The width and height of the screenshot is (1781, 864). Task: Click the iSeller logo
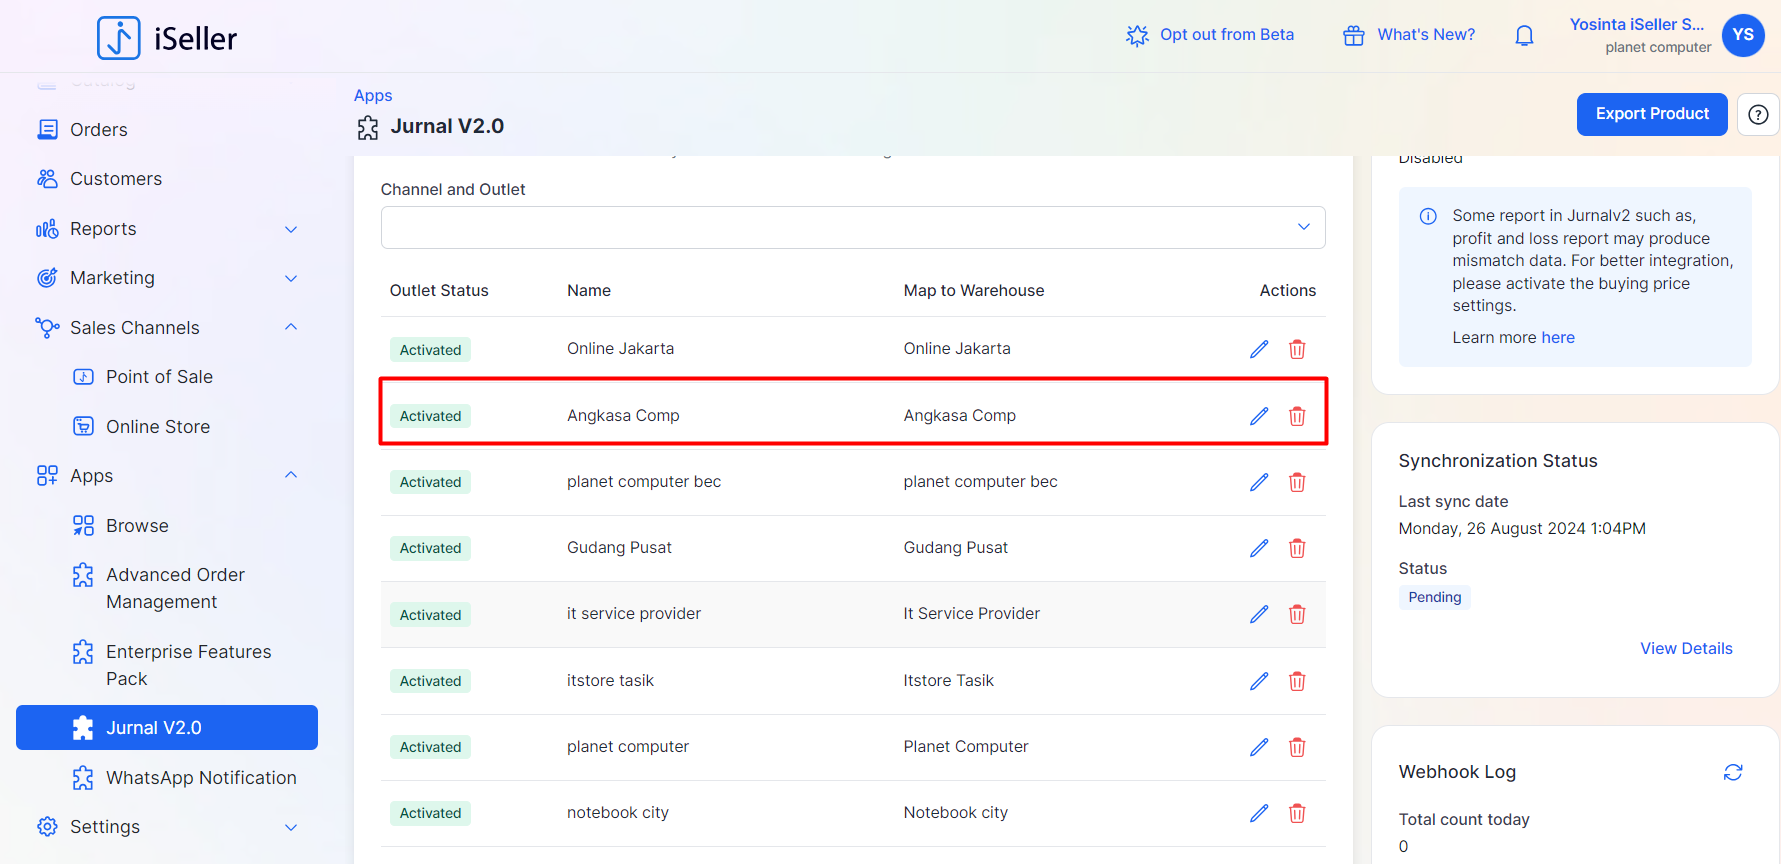click(167, 38)
